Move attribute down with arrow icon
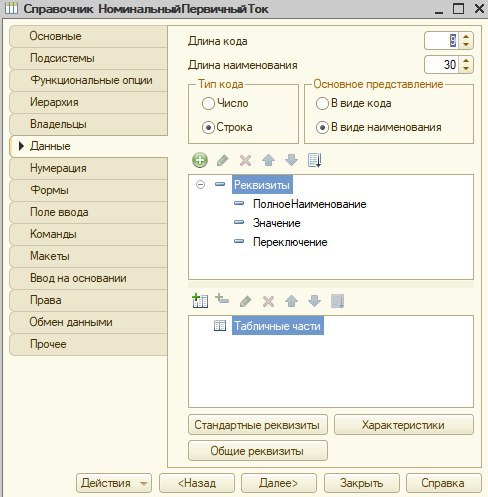The height and width of the screenshot is (497, 488). [x=291, y=160]
